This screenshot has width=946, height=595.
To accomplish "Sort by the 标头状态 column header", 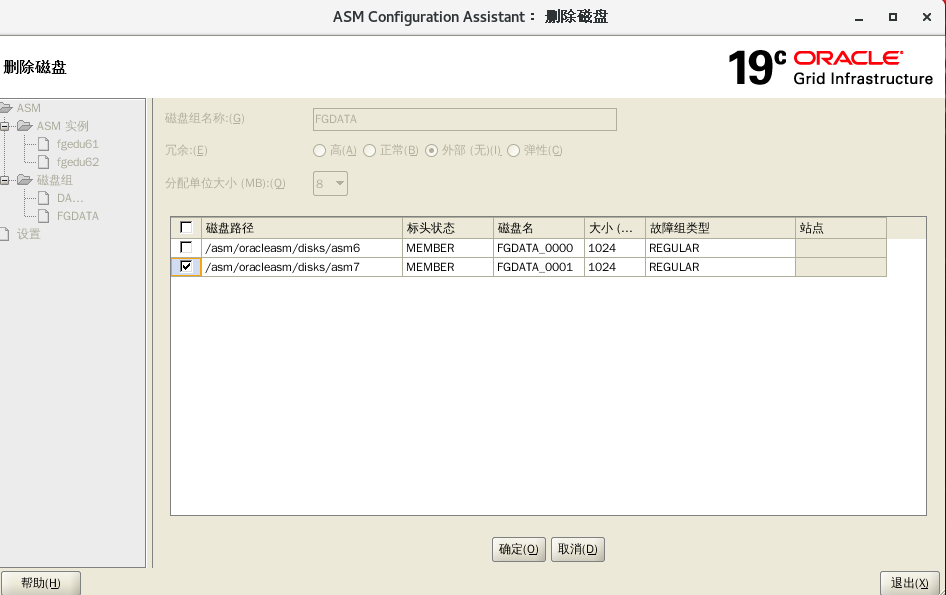I will [x=448, y=228].
